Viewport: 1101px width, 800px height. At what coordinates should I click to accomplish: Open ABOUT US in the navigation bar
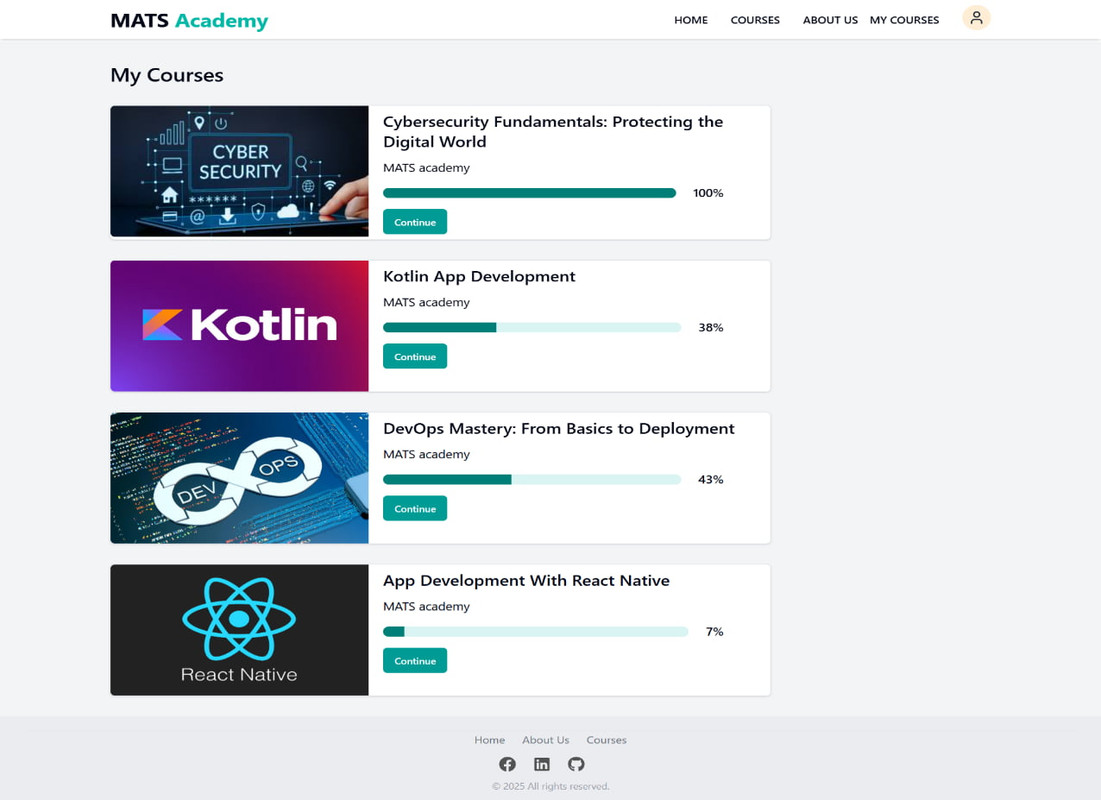(830, 20)
